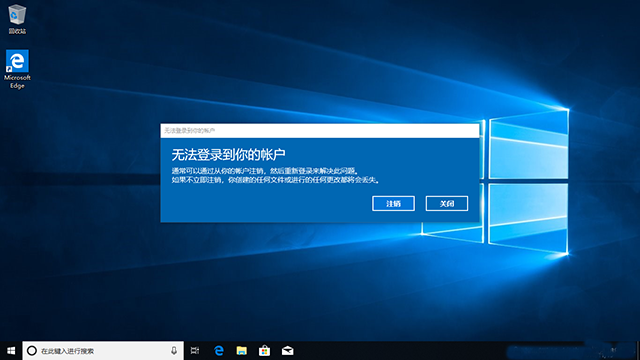Image resolution: width=640 pixels, height=360 pixels.
Task: Click the 关闭 close button in dialog
Action: [x=447, y=203]
